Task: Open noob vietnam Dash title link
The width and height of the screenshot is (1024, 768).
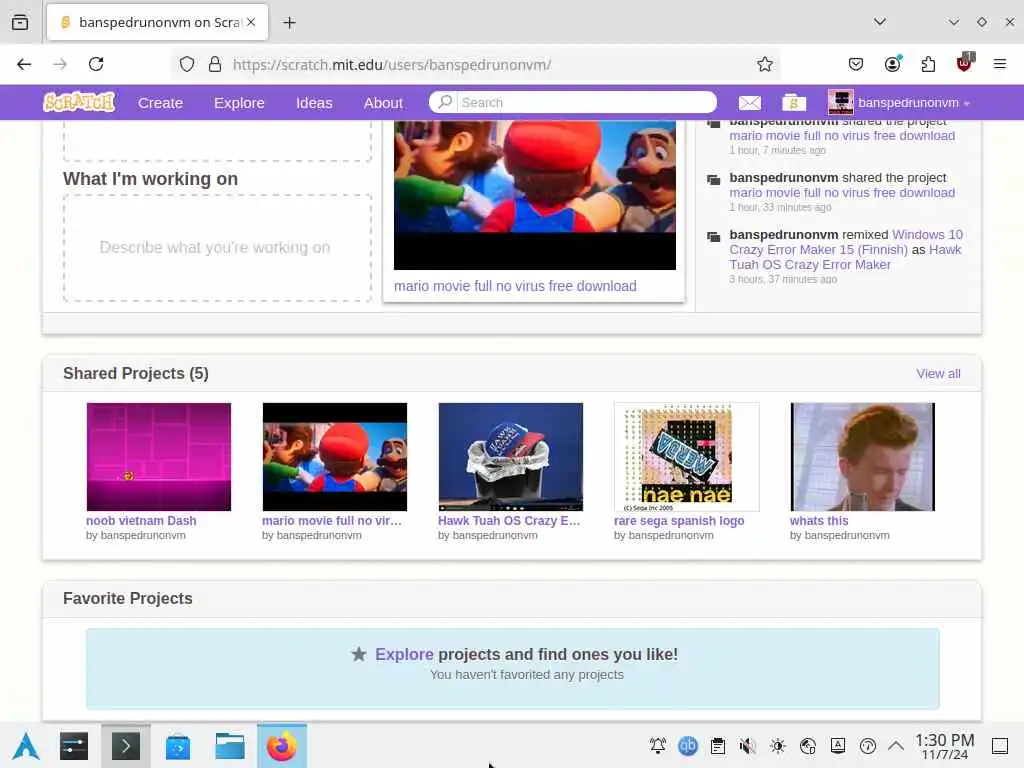Action: [141, 520]
